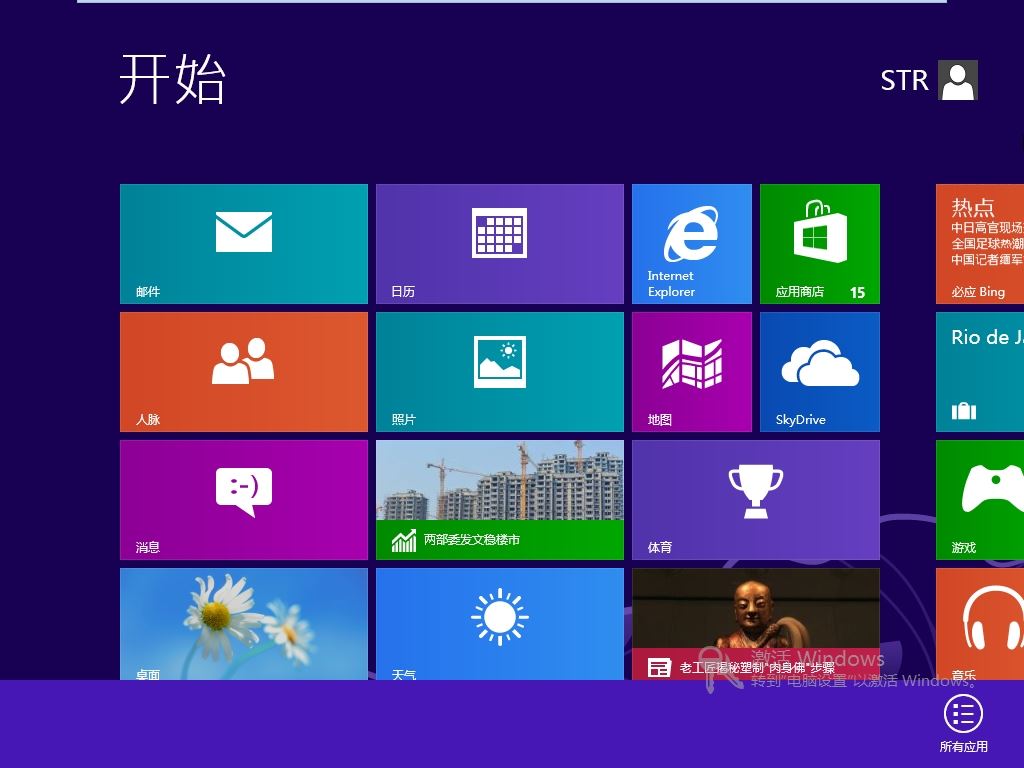This screenshot has height=768, width=1024.
Task: Open the Finance tile with the building photo
Action: coord(500,500)
